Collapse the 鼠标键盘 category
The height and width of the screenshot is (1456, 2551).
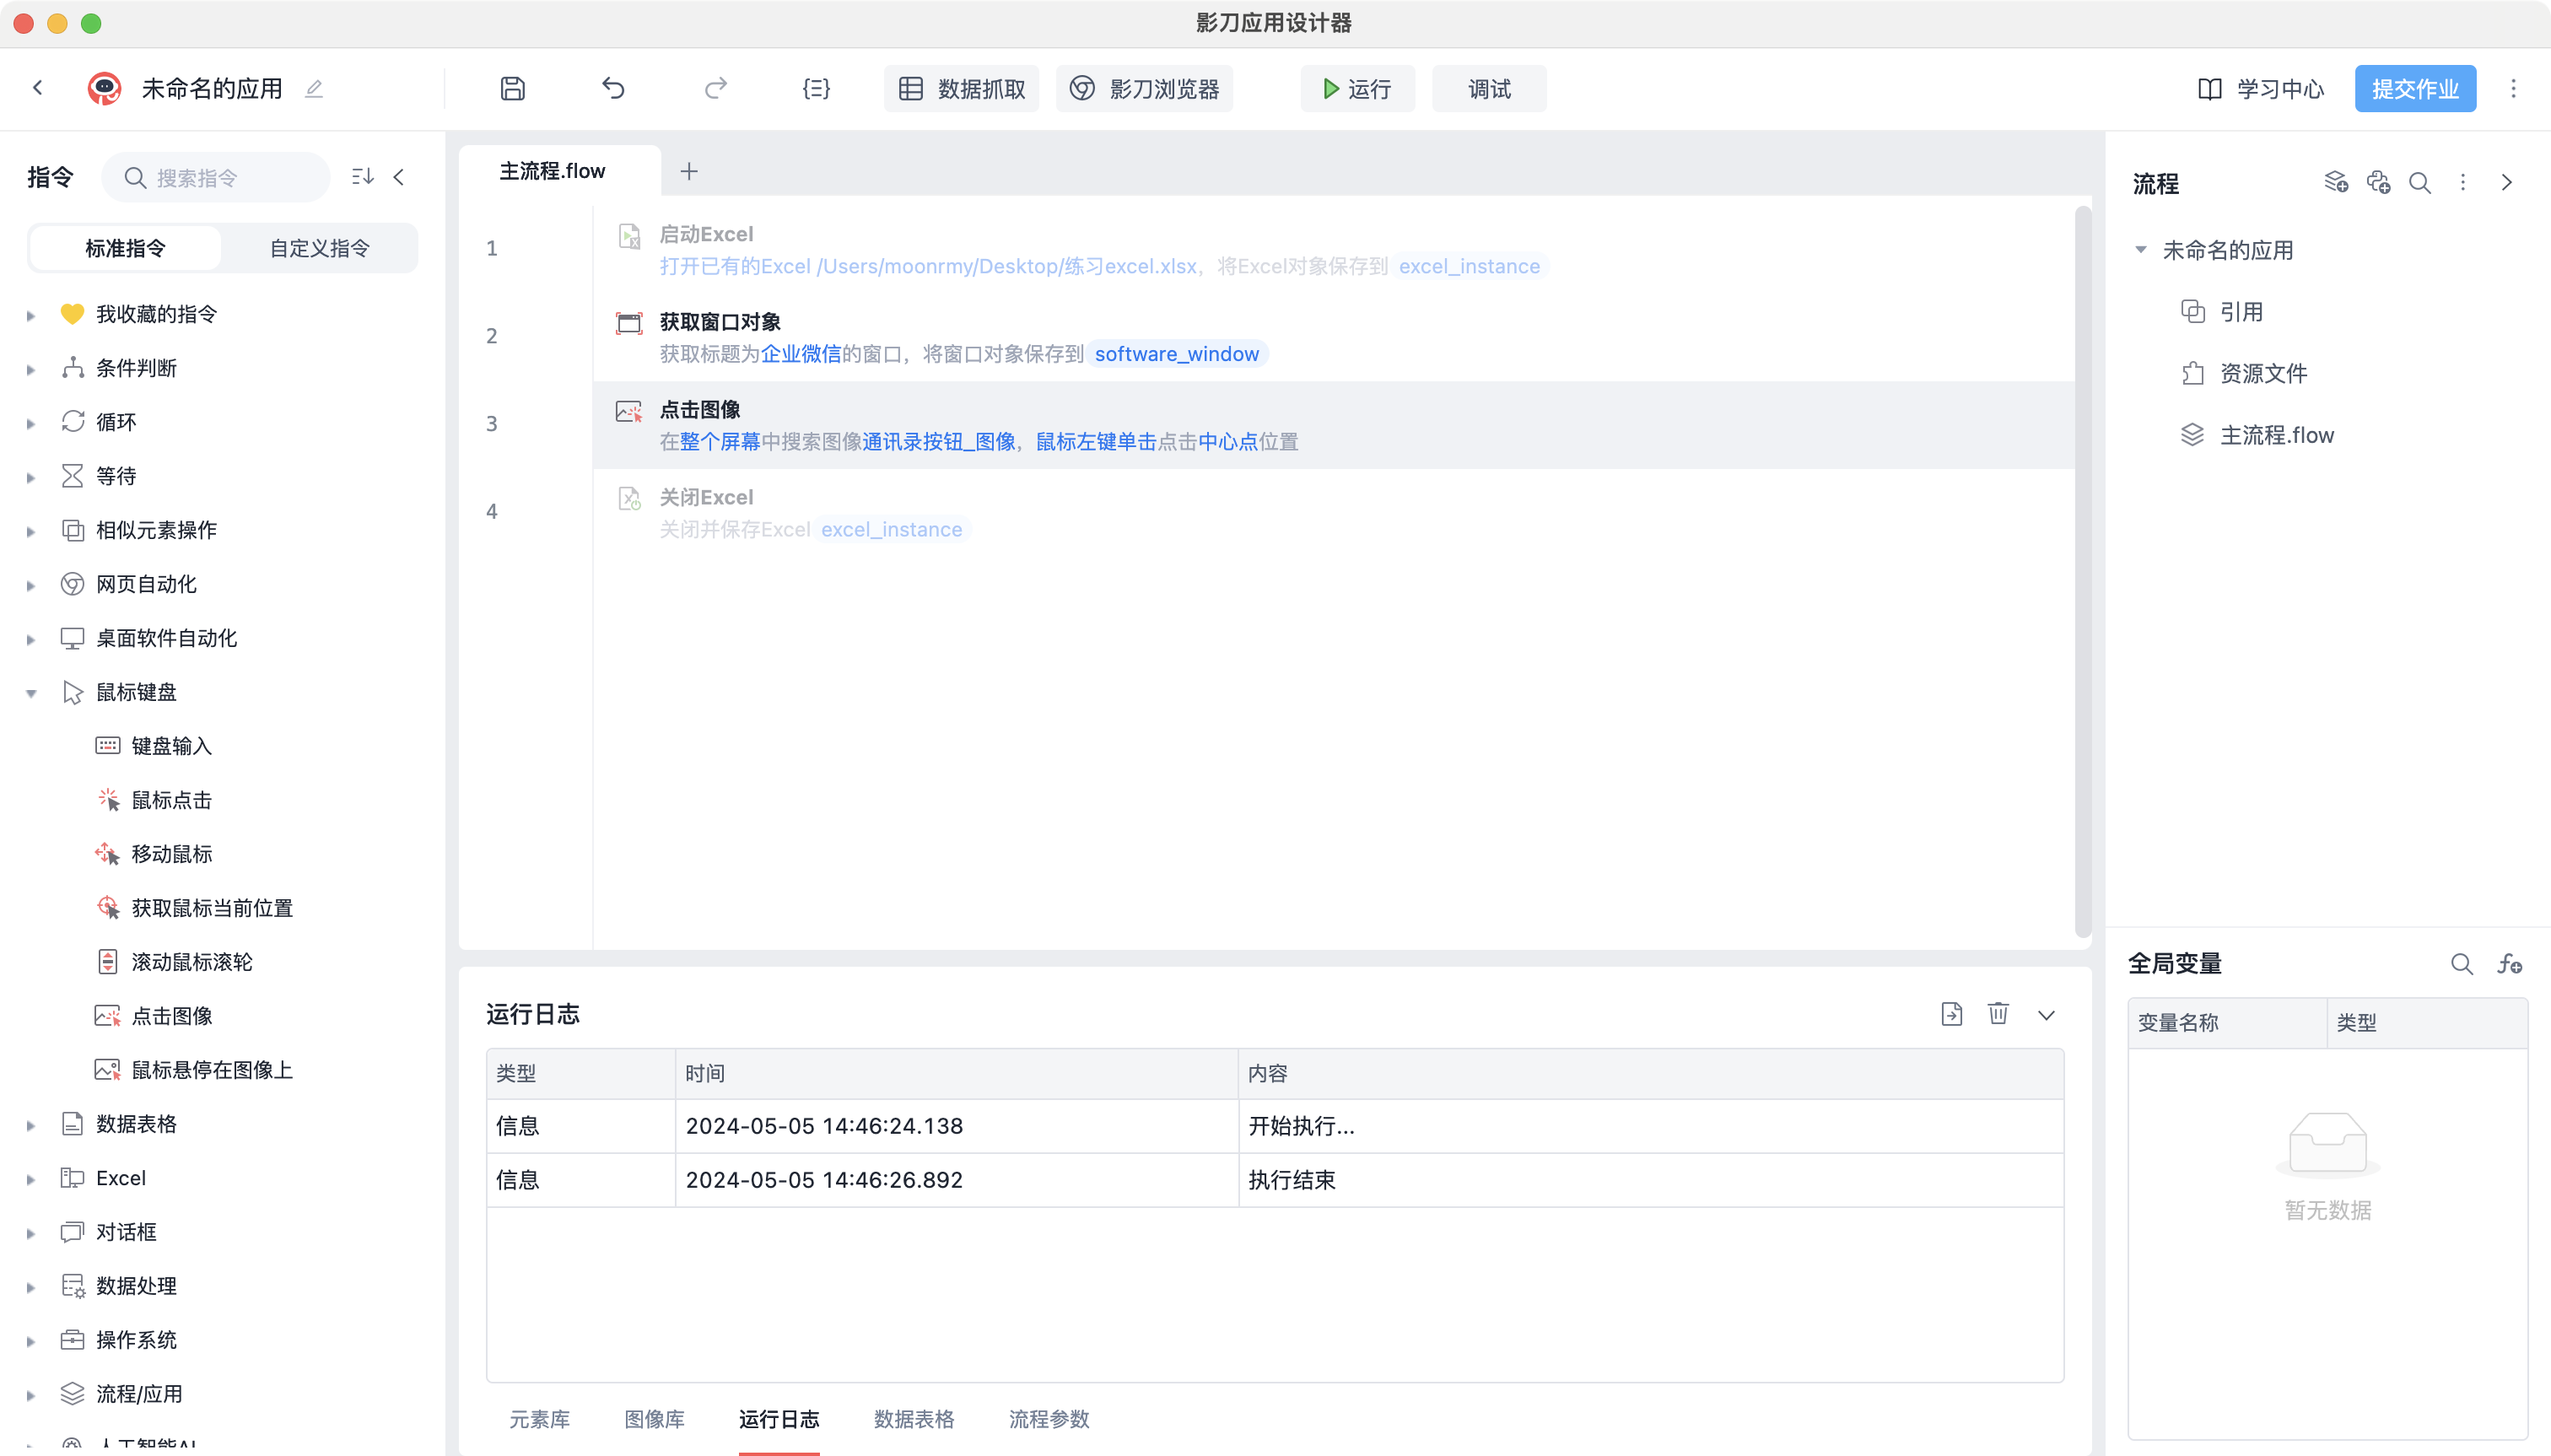click(x=31, y=693)
